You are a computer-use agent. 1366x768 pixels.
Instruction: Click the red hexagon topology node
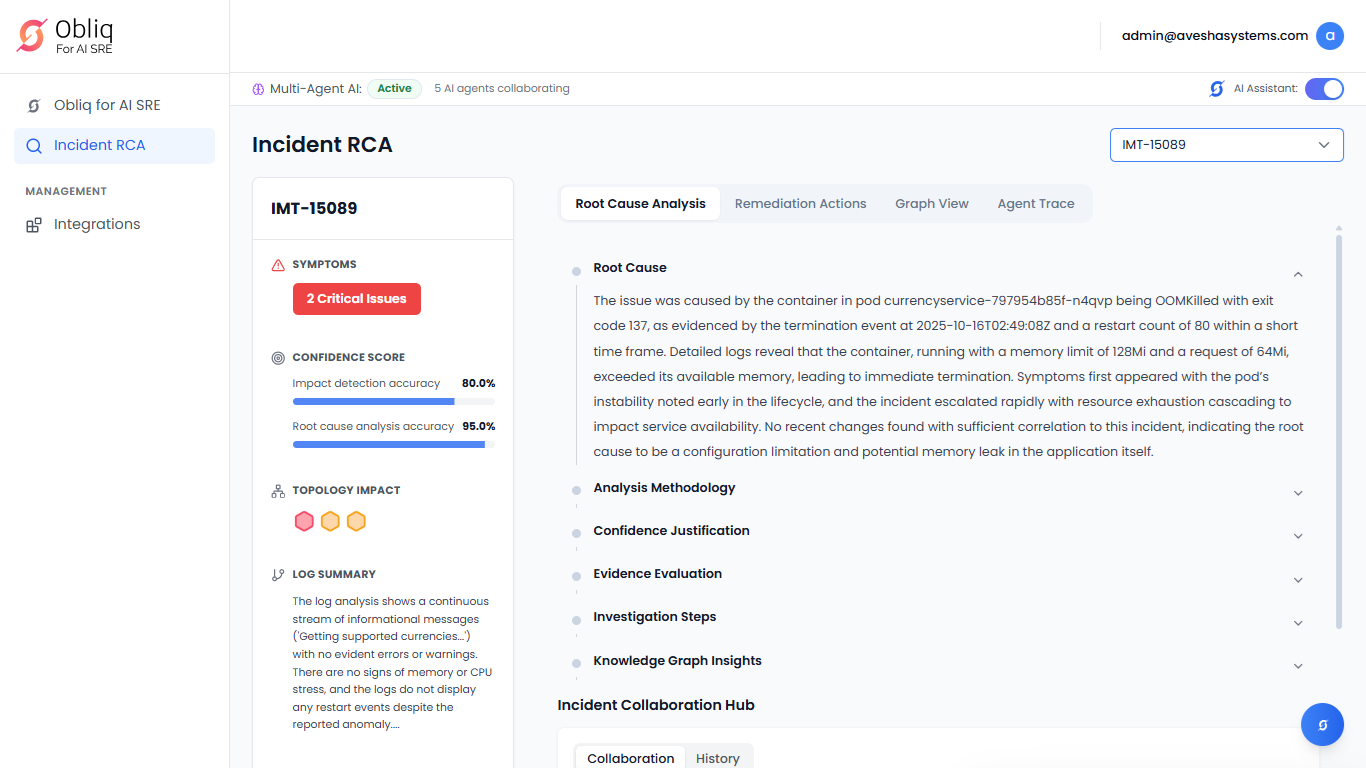point(304,521)
